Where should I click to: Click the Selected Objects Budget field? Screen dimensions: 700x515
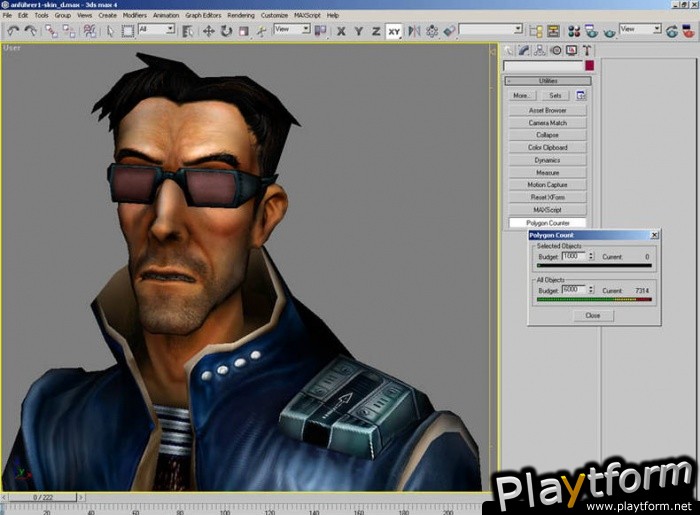click(x=574, y=256)
